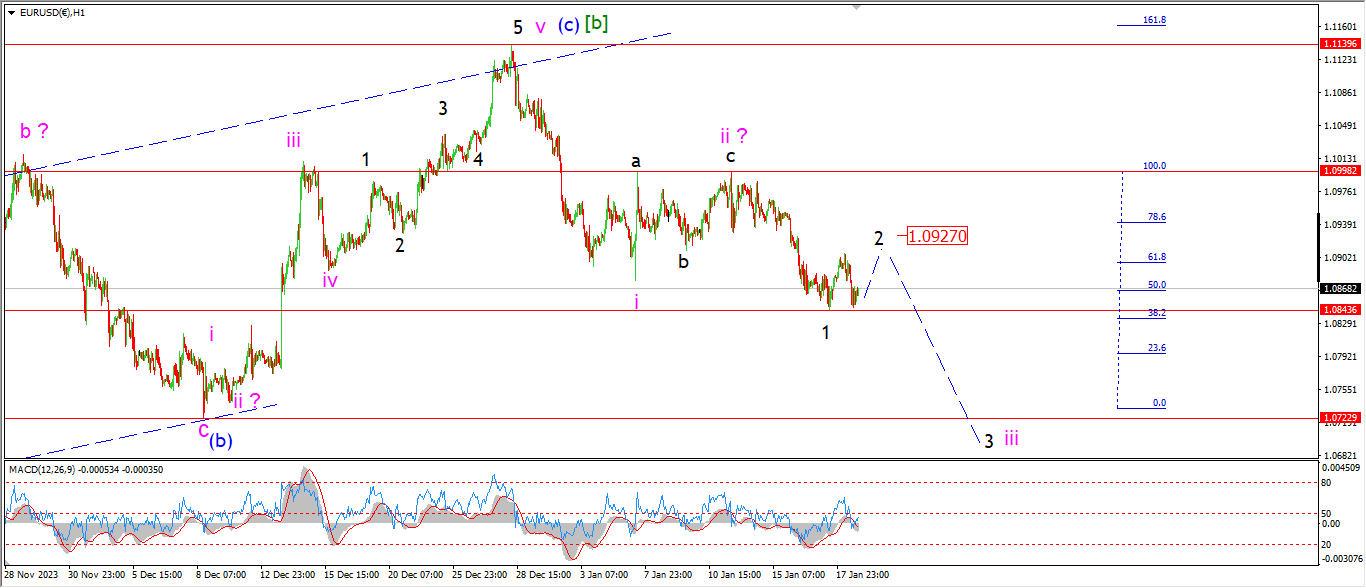Click the grey chart shift triangle marker
This screenshot has height=588, width=1366.
(856, 8)
